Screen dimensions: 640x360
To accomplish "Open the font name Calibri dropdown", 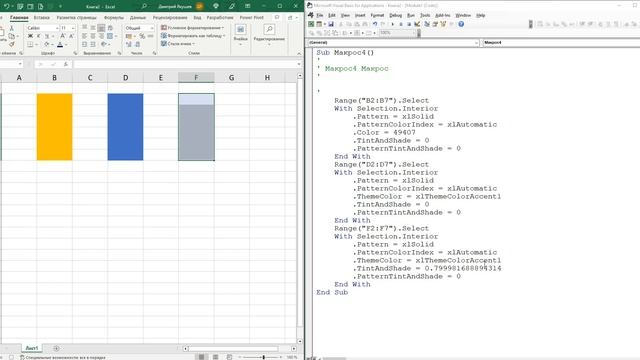I will [x=57, y=28].
